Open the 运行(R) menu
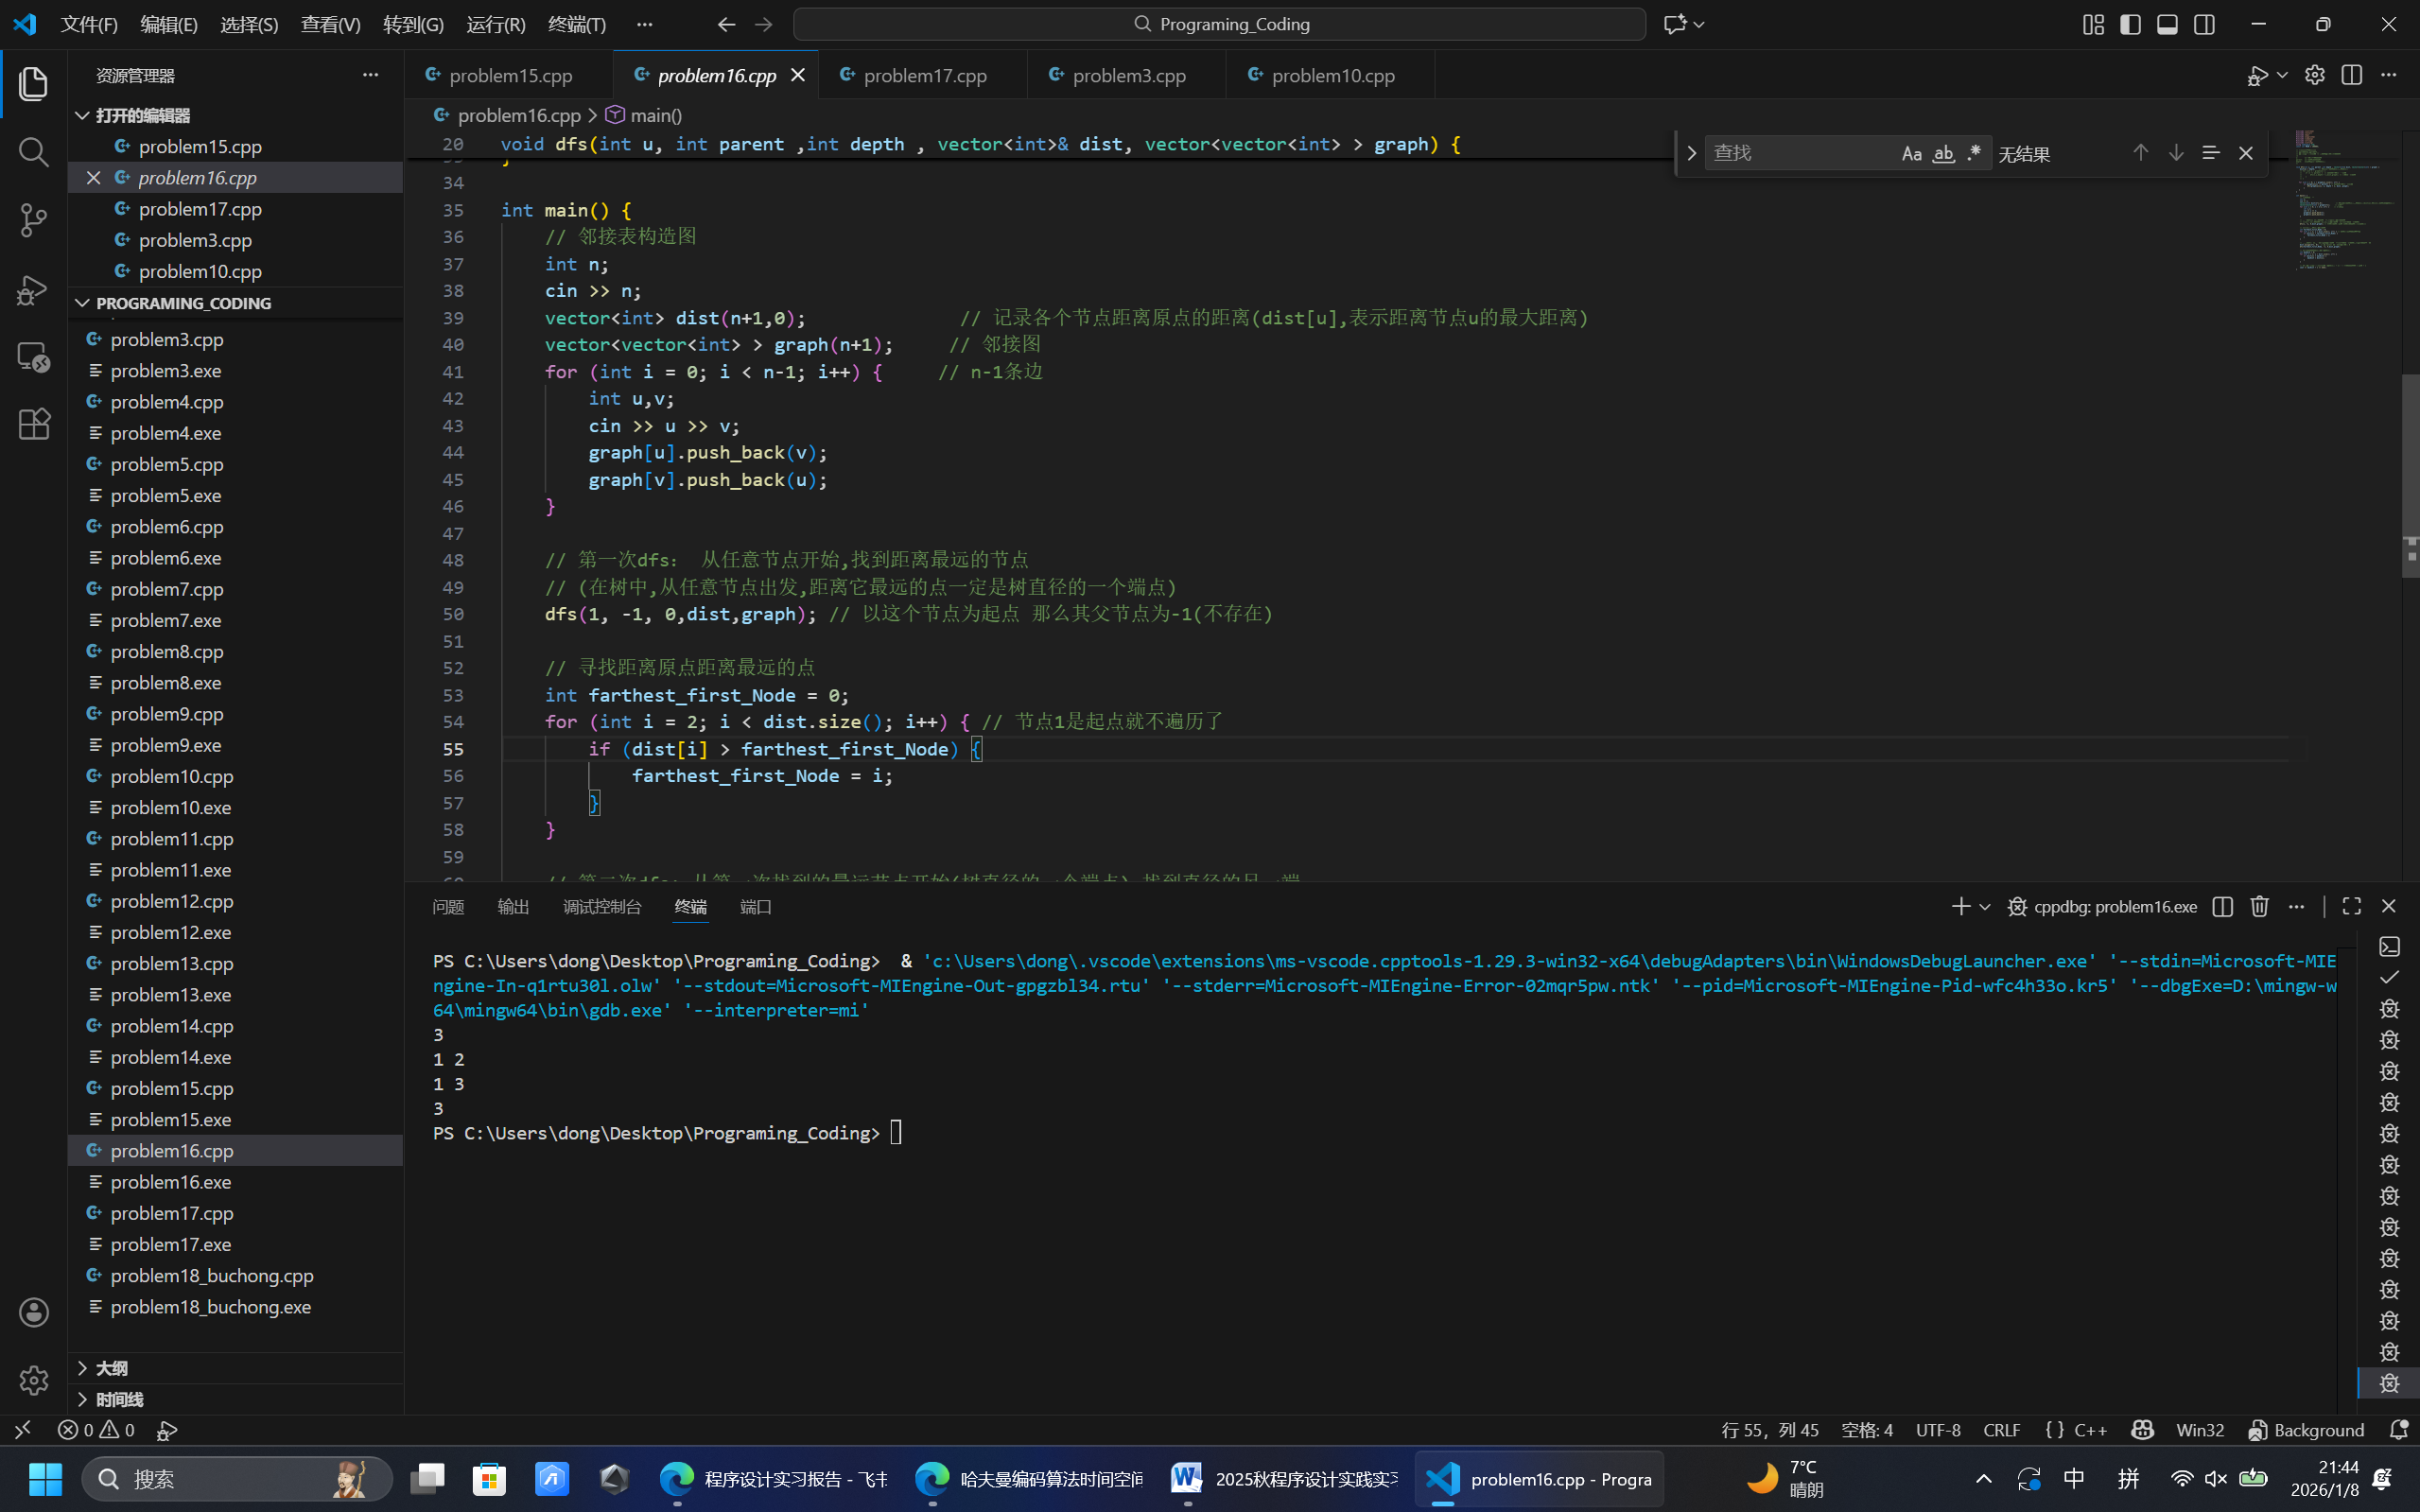The image size is (2420, 1512). coord(495,24)
